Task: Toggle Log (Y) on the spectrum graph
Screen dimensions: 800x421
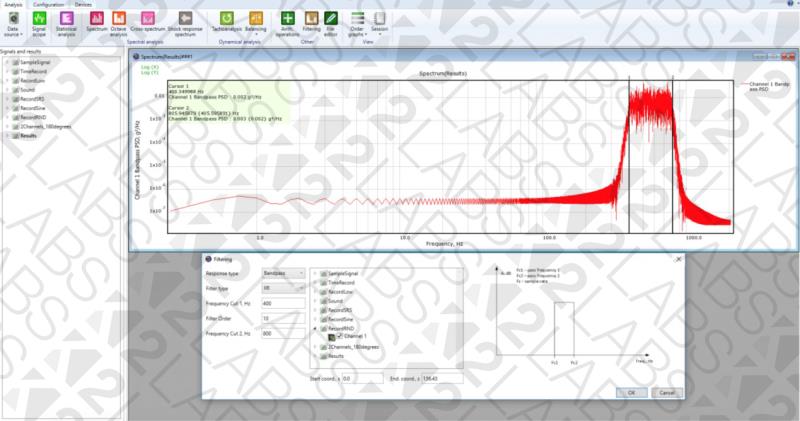Action: [149, 73]
